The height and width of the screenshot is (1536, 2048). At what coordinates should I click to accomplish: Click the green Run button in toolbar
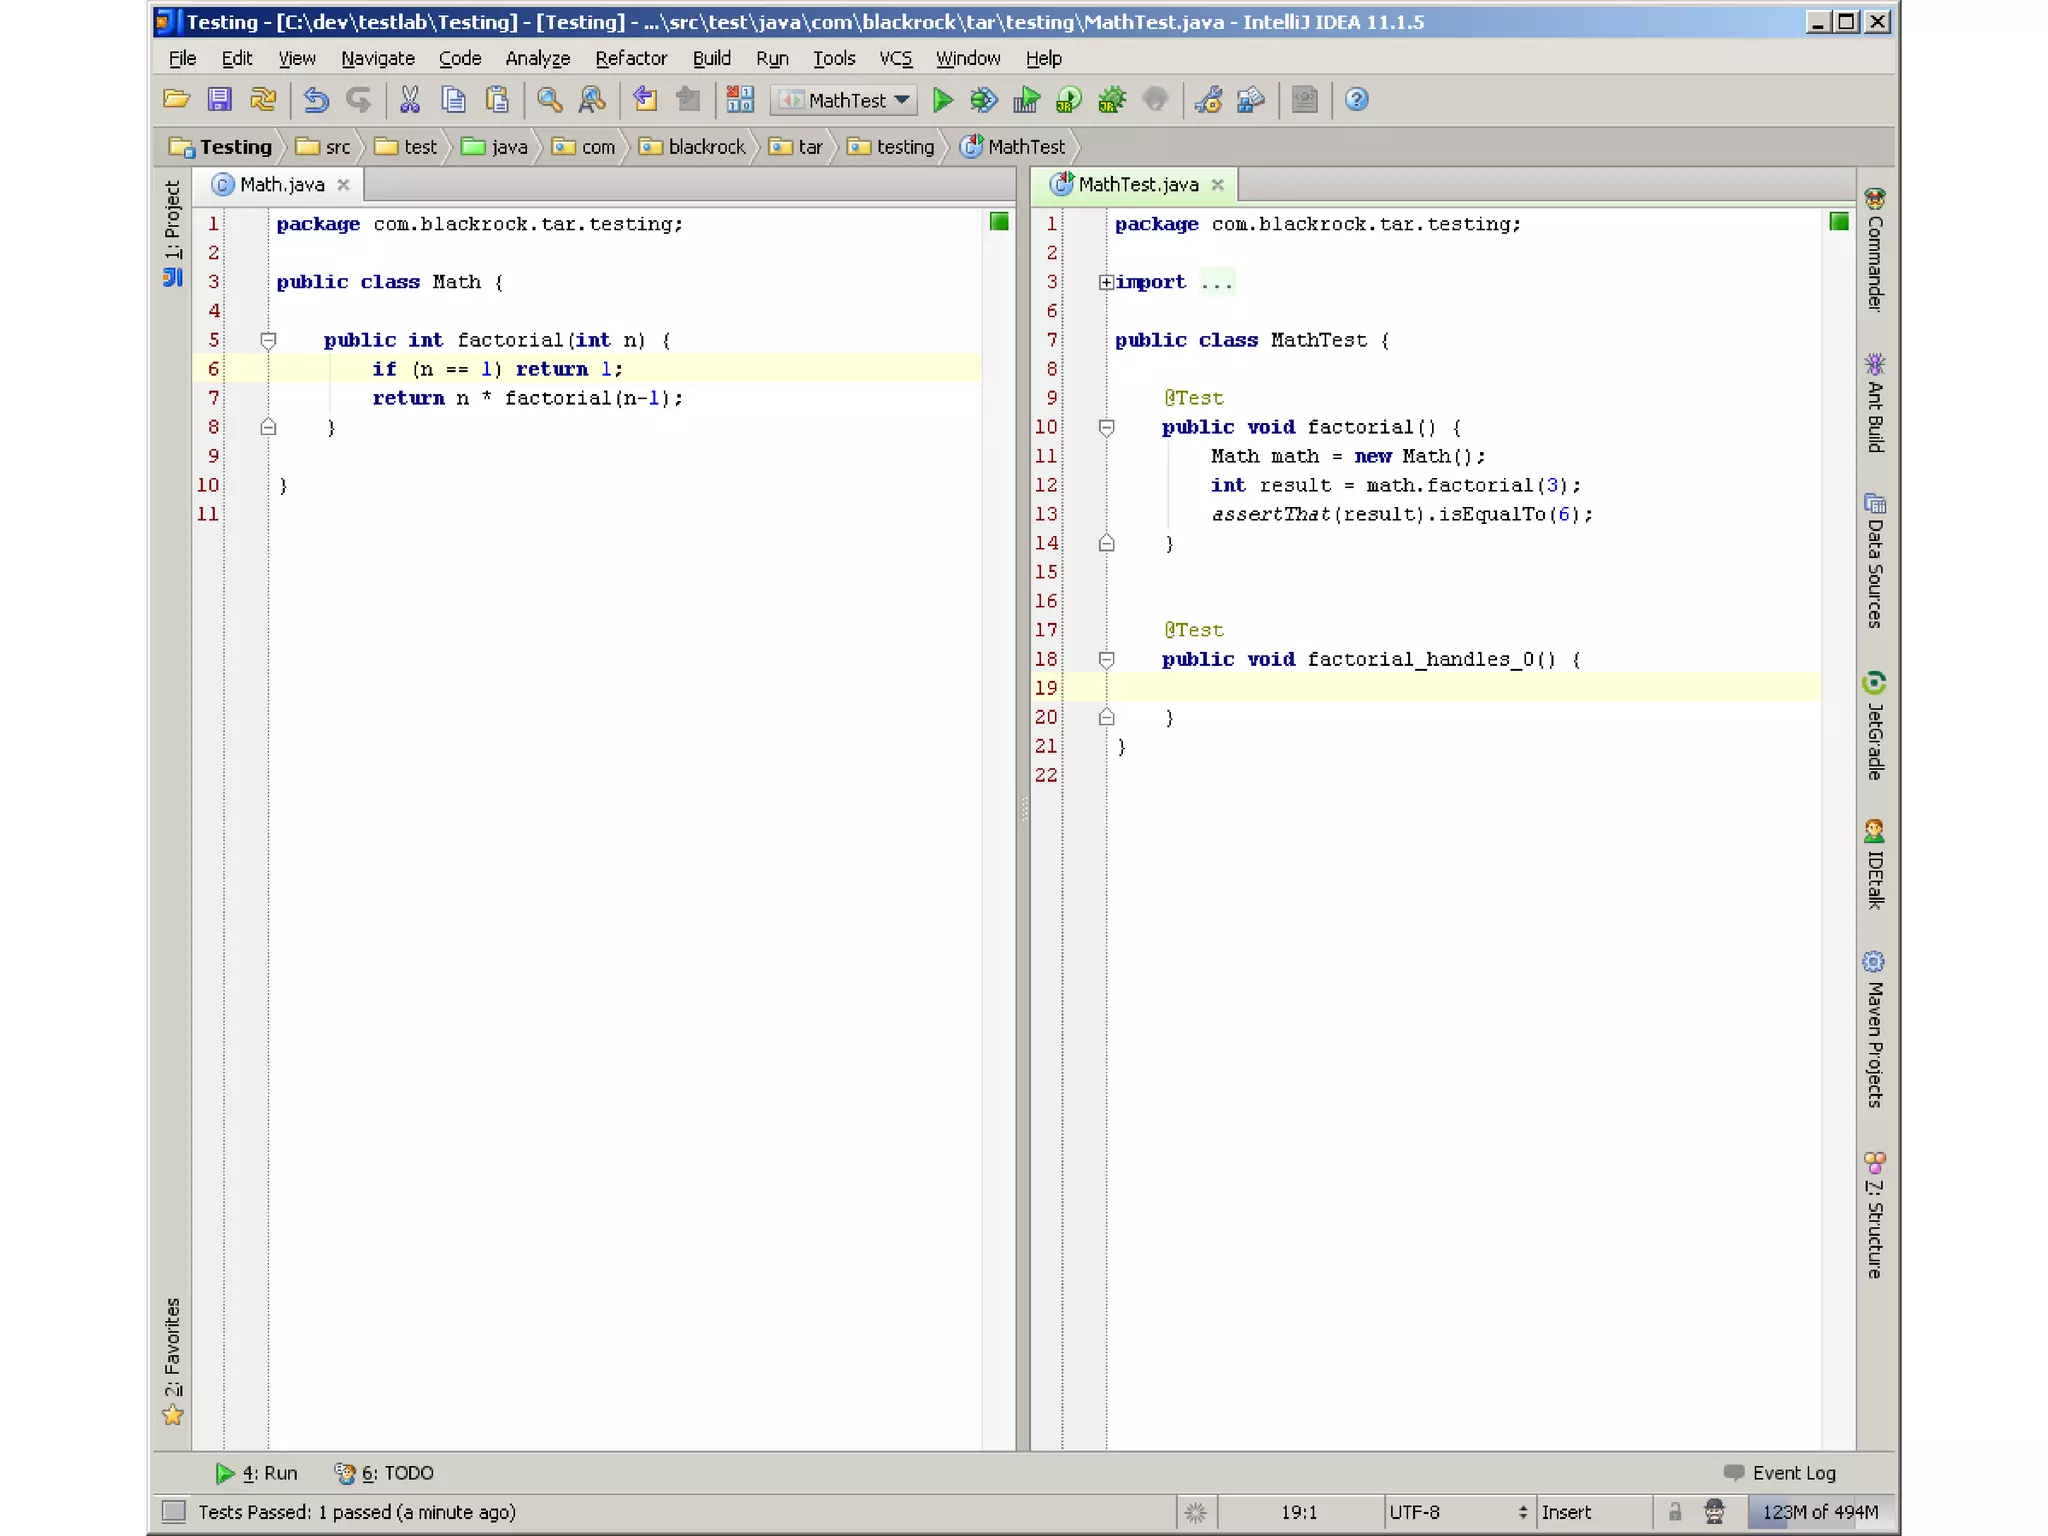tap(942, 100)
